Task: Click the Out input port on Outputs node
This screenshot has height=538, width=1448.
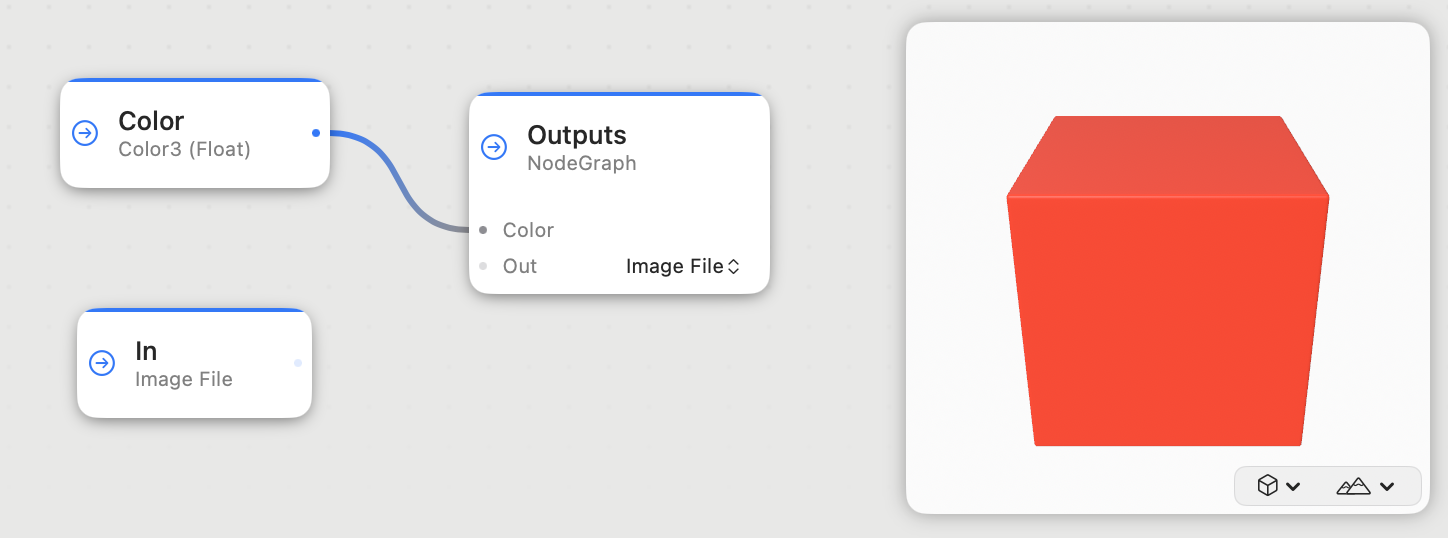Action: pyautogui.click(x=483, y=266)
